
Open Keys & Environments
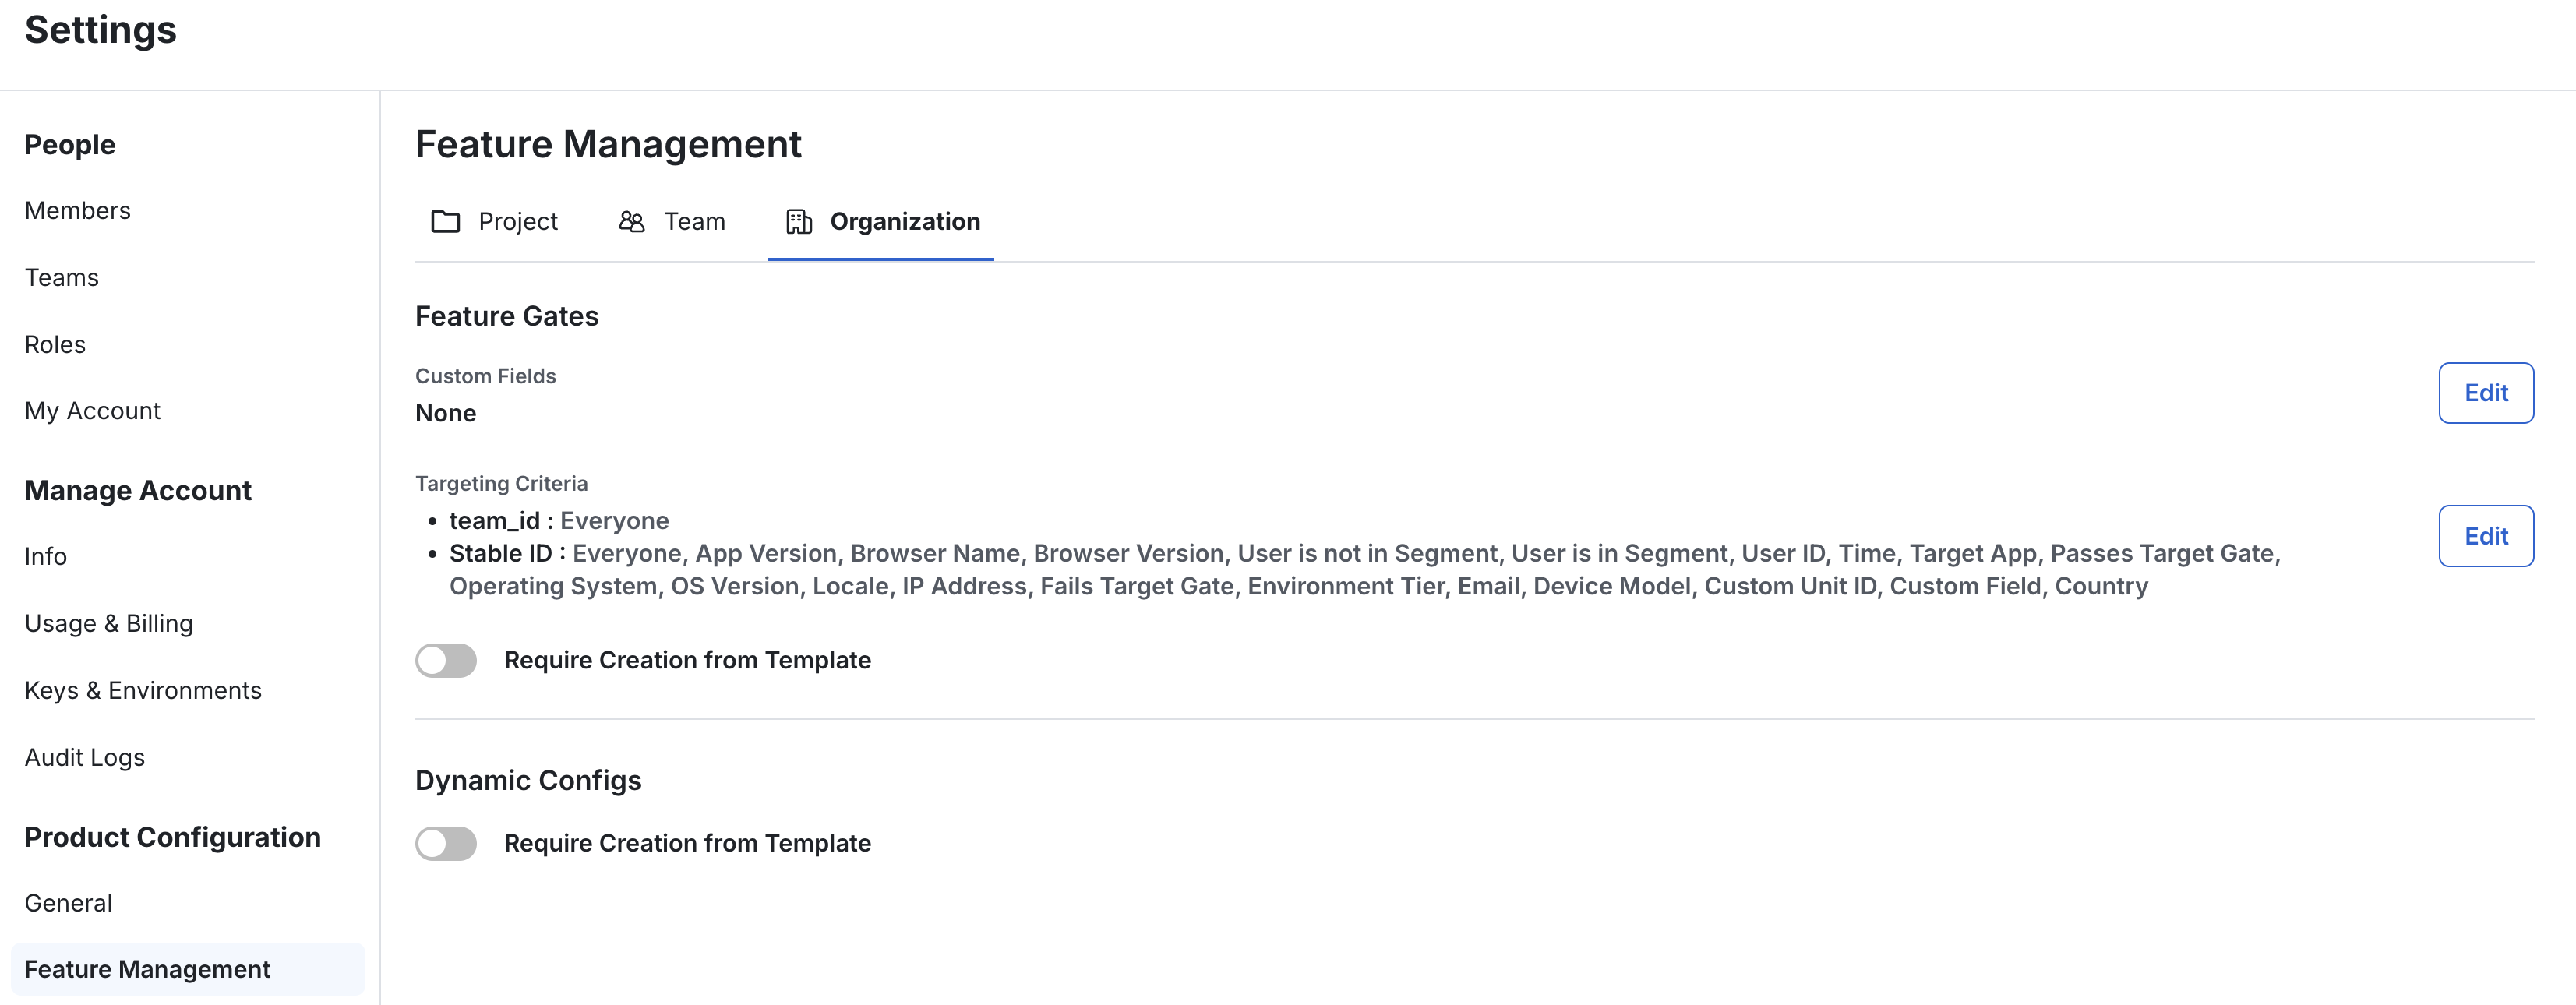pos(143,690)
